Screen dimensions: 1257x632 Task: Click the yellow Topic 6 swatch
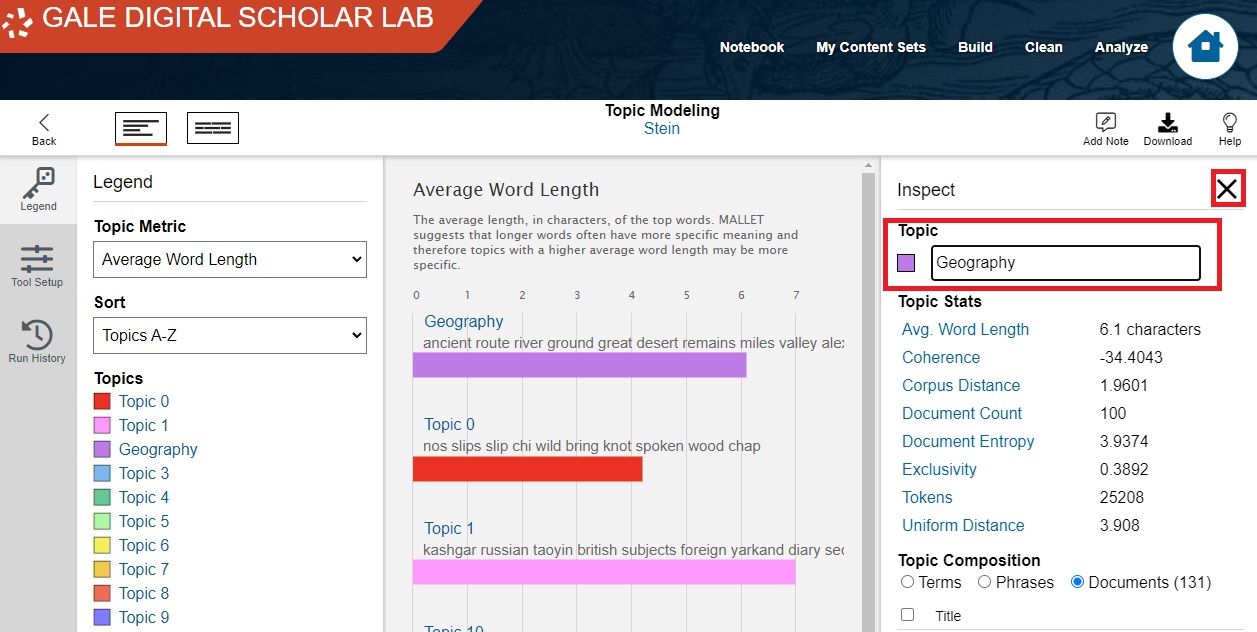(102, 545)
